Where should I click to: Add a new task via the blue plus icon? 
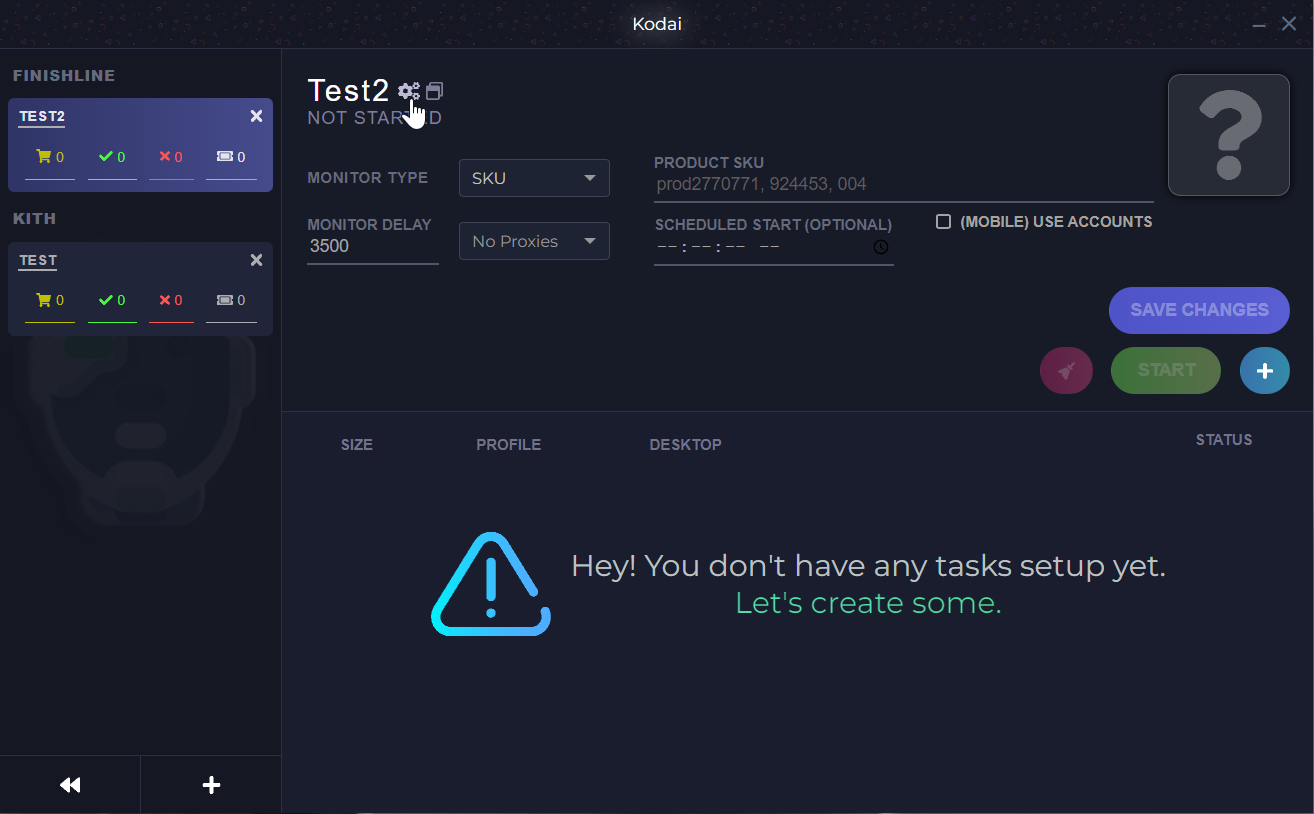(1264, 370)
